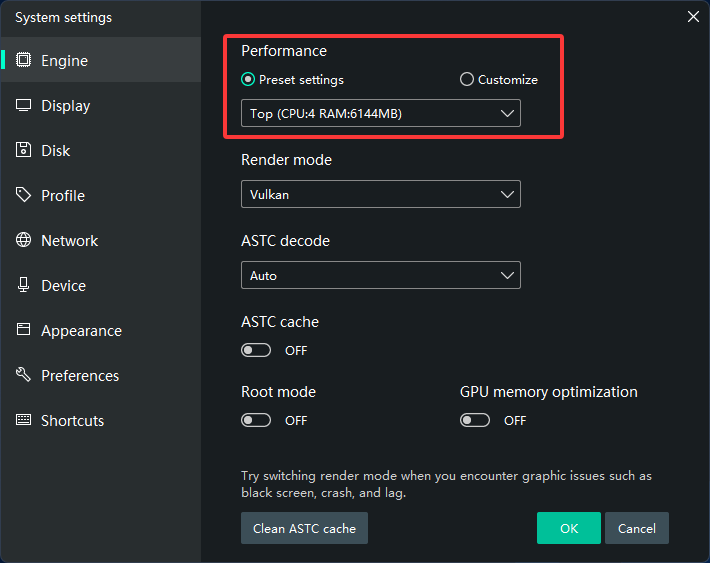
Task: Click Cancel to discard changes
Action: [x=636, y=528]
